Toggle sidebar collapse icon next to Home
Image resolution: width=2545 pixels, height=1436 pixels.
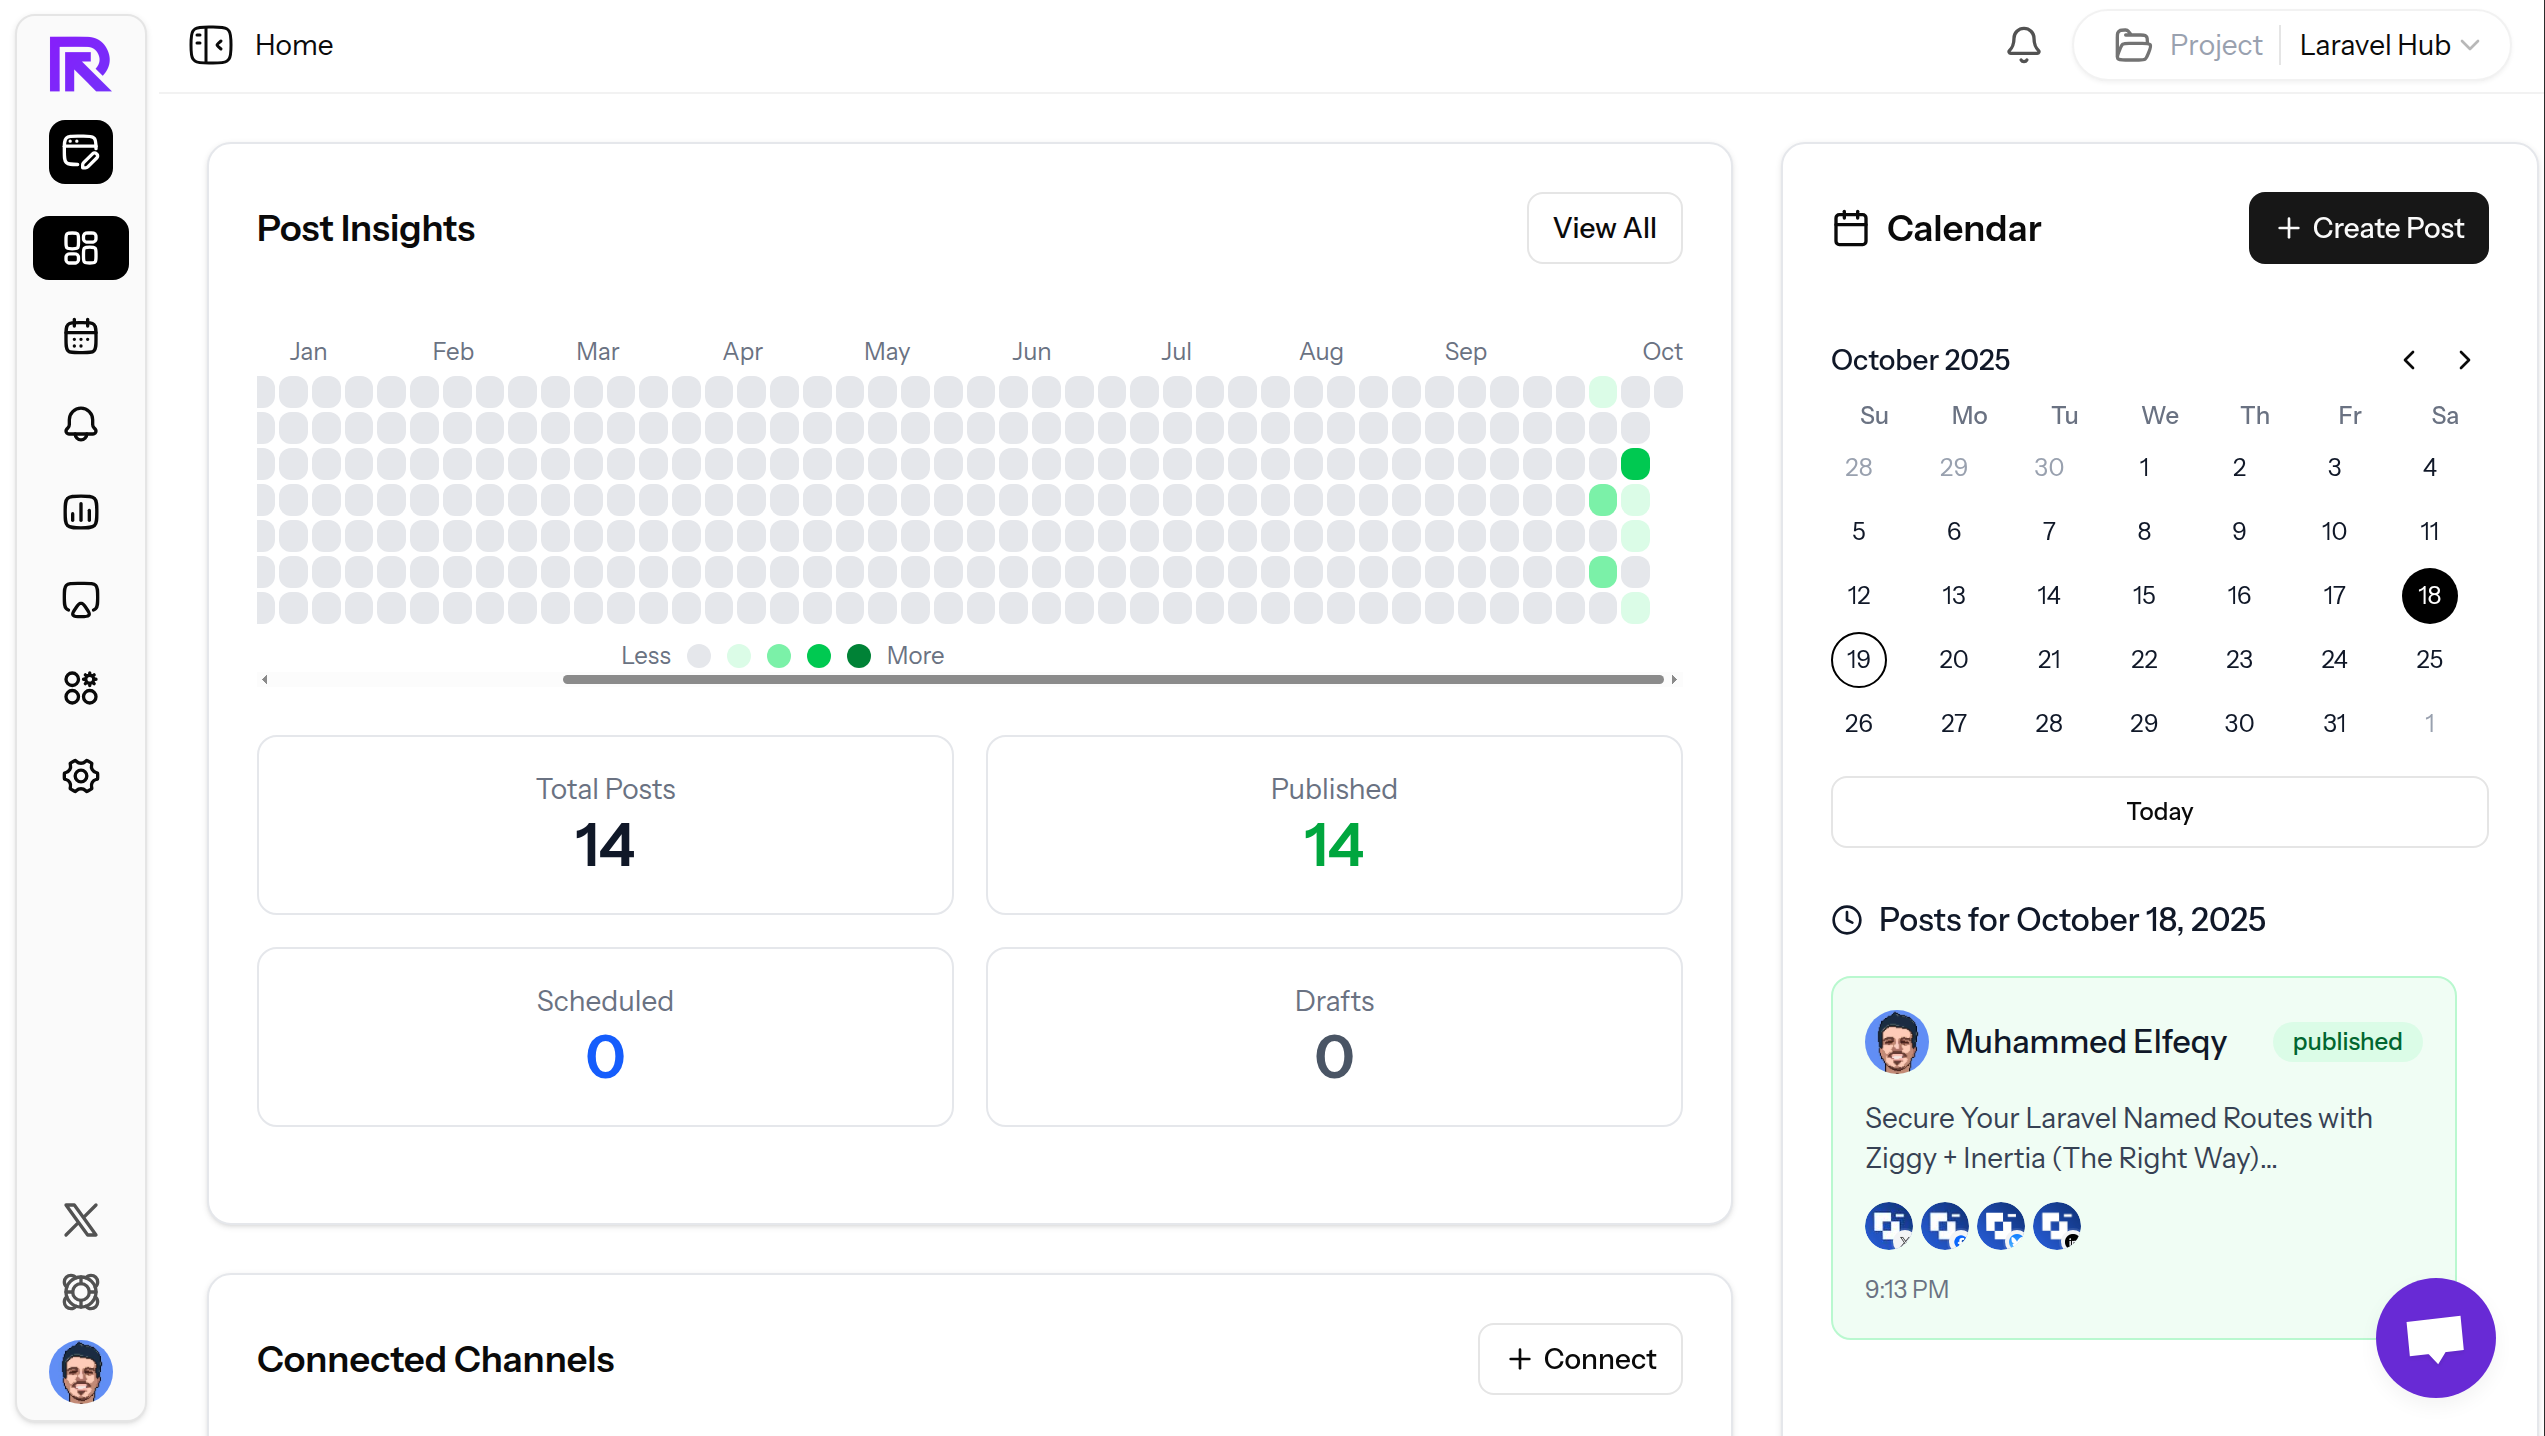pyautogui.click(x=211, y=45)
